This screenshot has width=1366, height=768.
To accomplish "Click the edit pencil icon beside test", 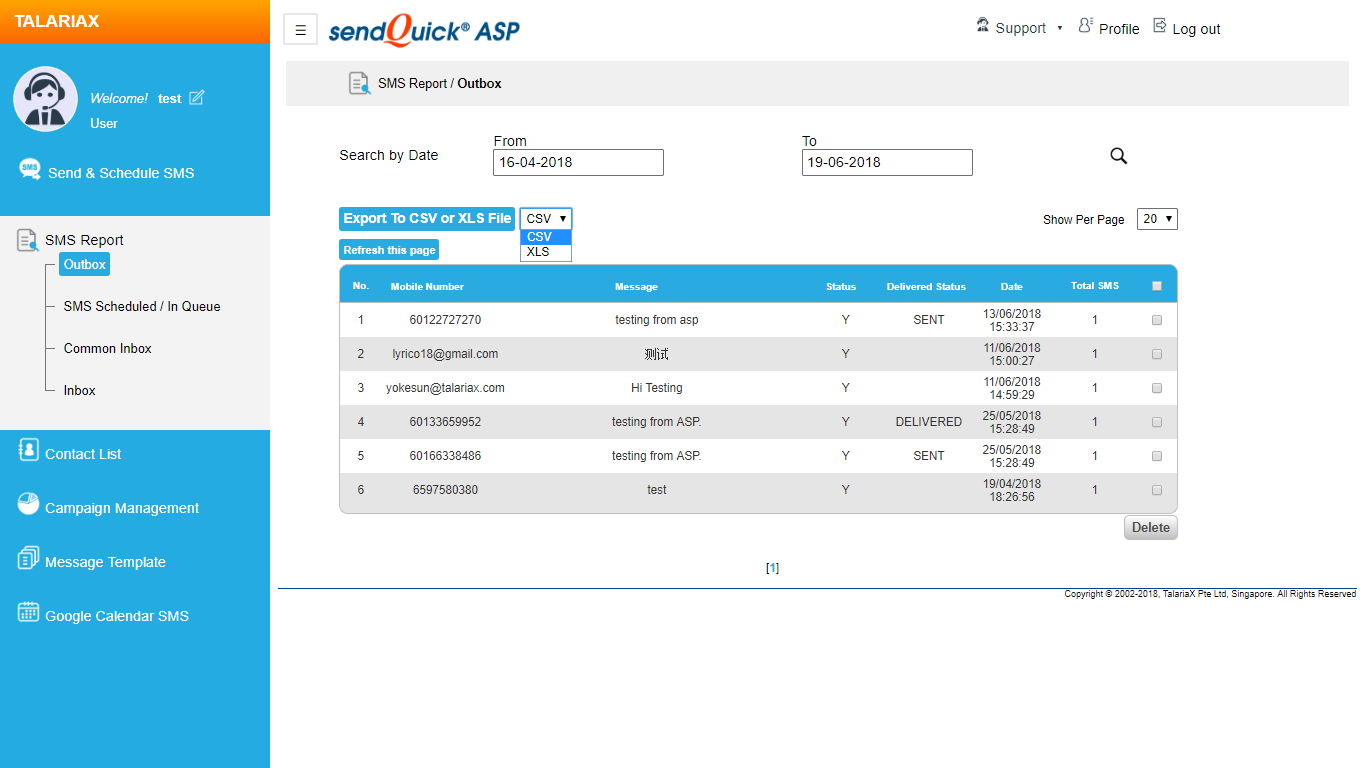I will pos(196,97).
